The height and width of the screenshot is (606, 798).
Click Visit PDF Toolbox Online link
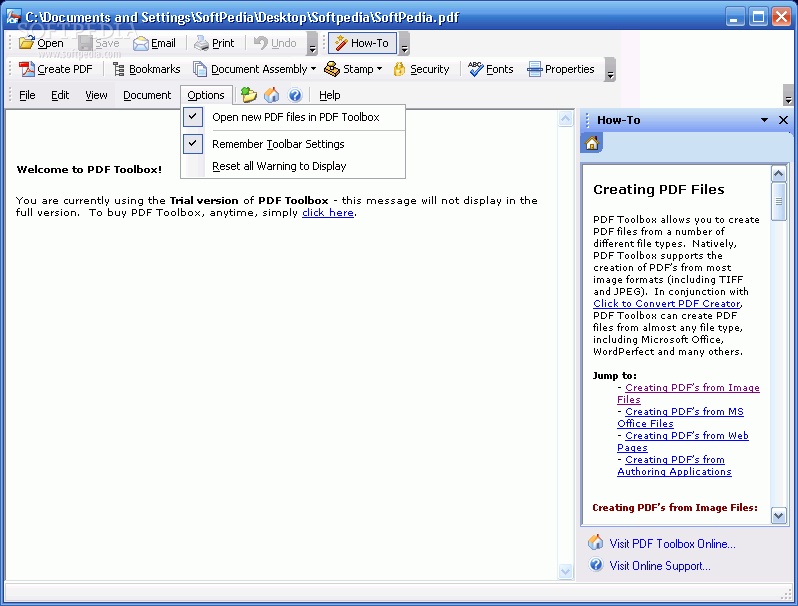tap(672, 544)
